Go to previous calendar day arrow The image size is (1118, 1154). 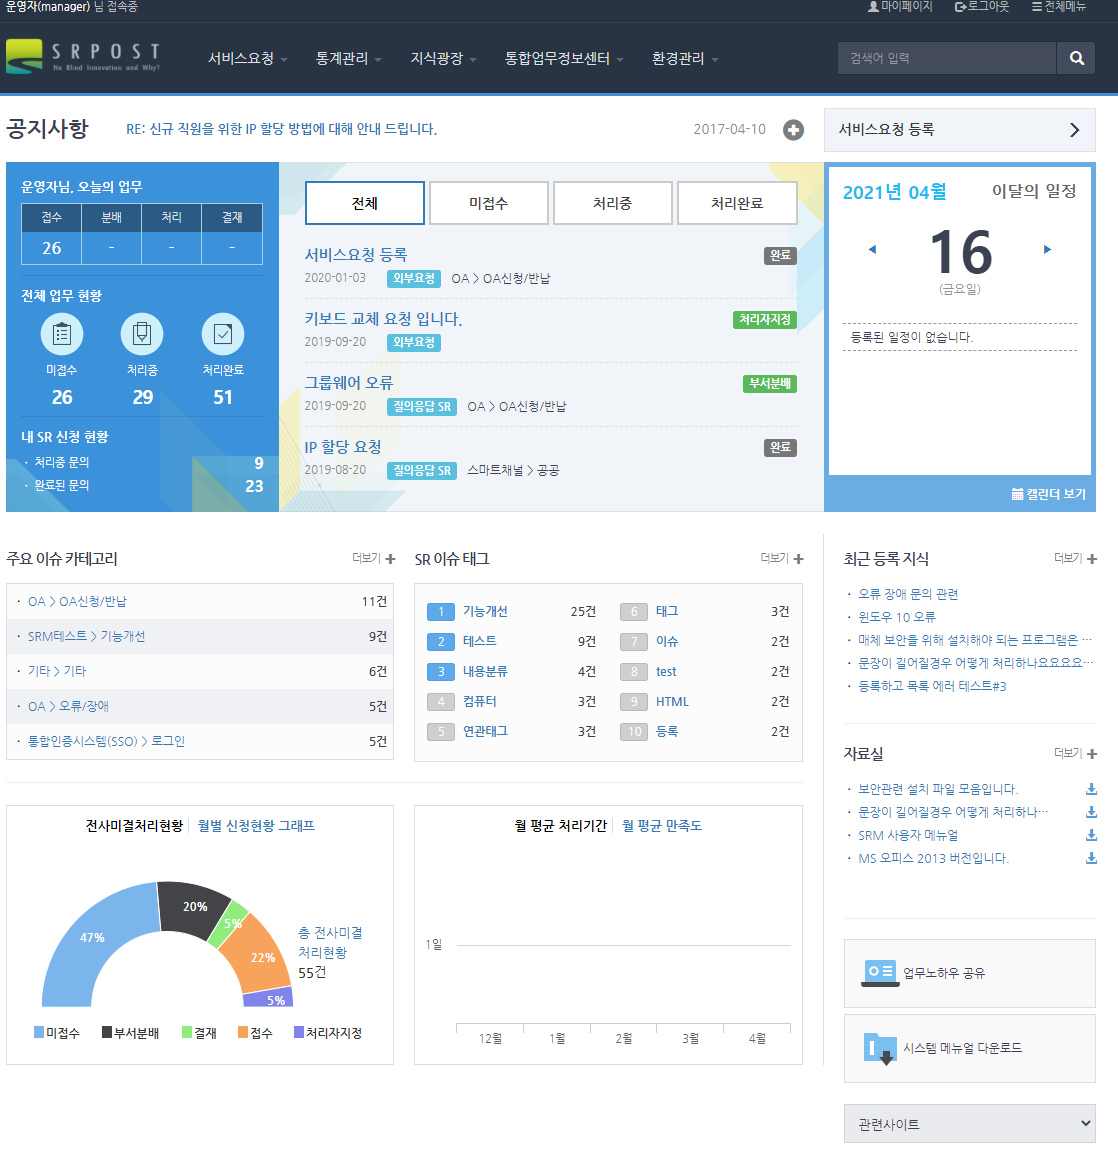(x=872, y=249)
